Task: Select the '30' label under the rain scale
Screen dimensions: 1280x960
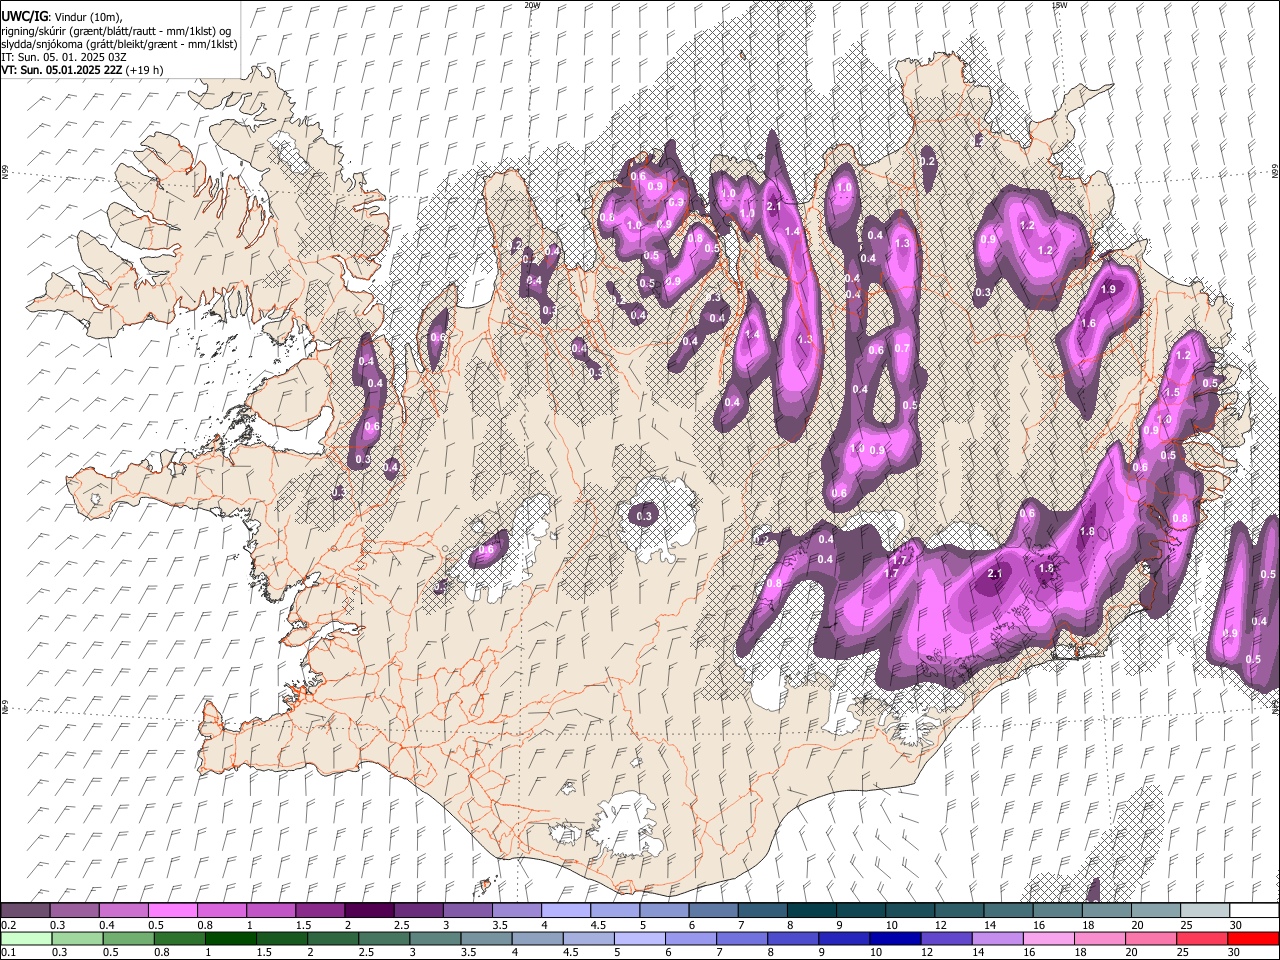Action: click(x=1236, y=952)
